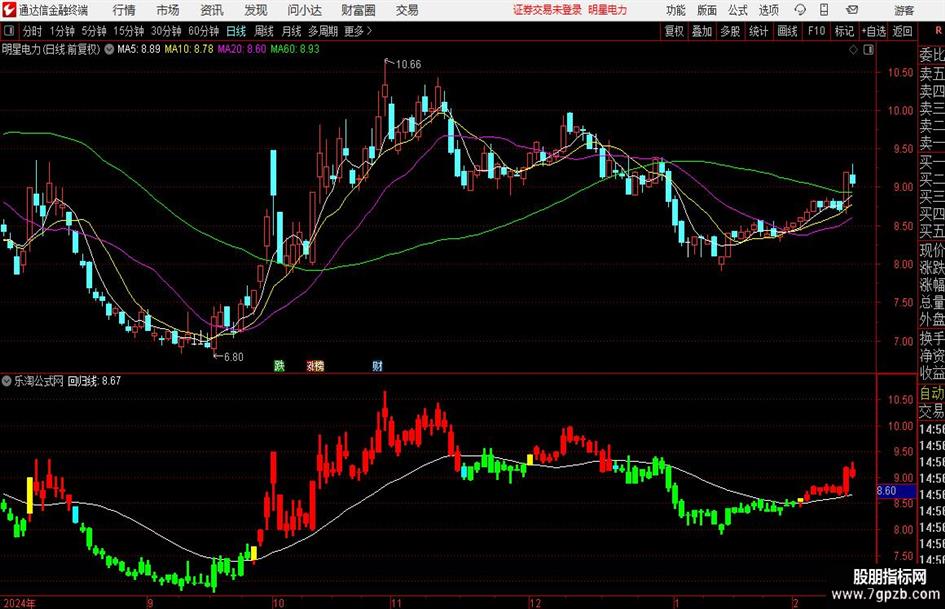Click the 委比 label in right panel
This screenshot has height=609, width=945.
click(x=931, y=55)
